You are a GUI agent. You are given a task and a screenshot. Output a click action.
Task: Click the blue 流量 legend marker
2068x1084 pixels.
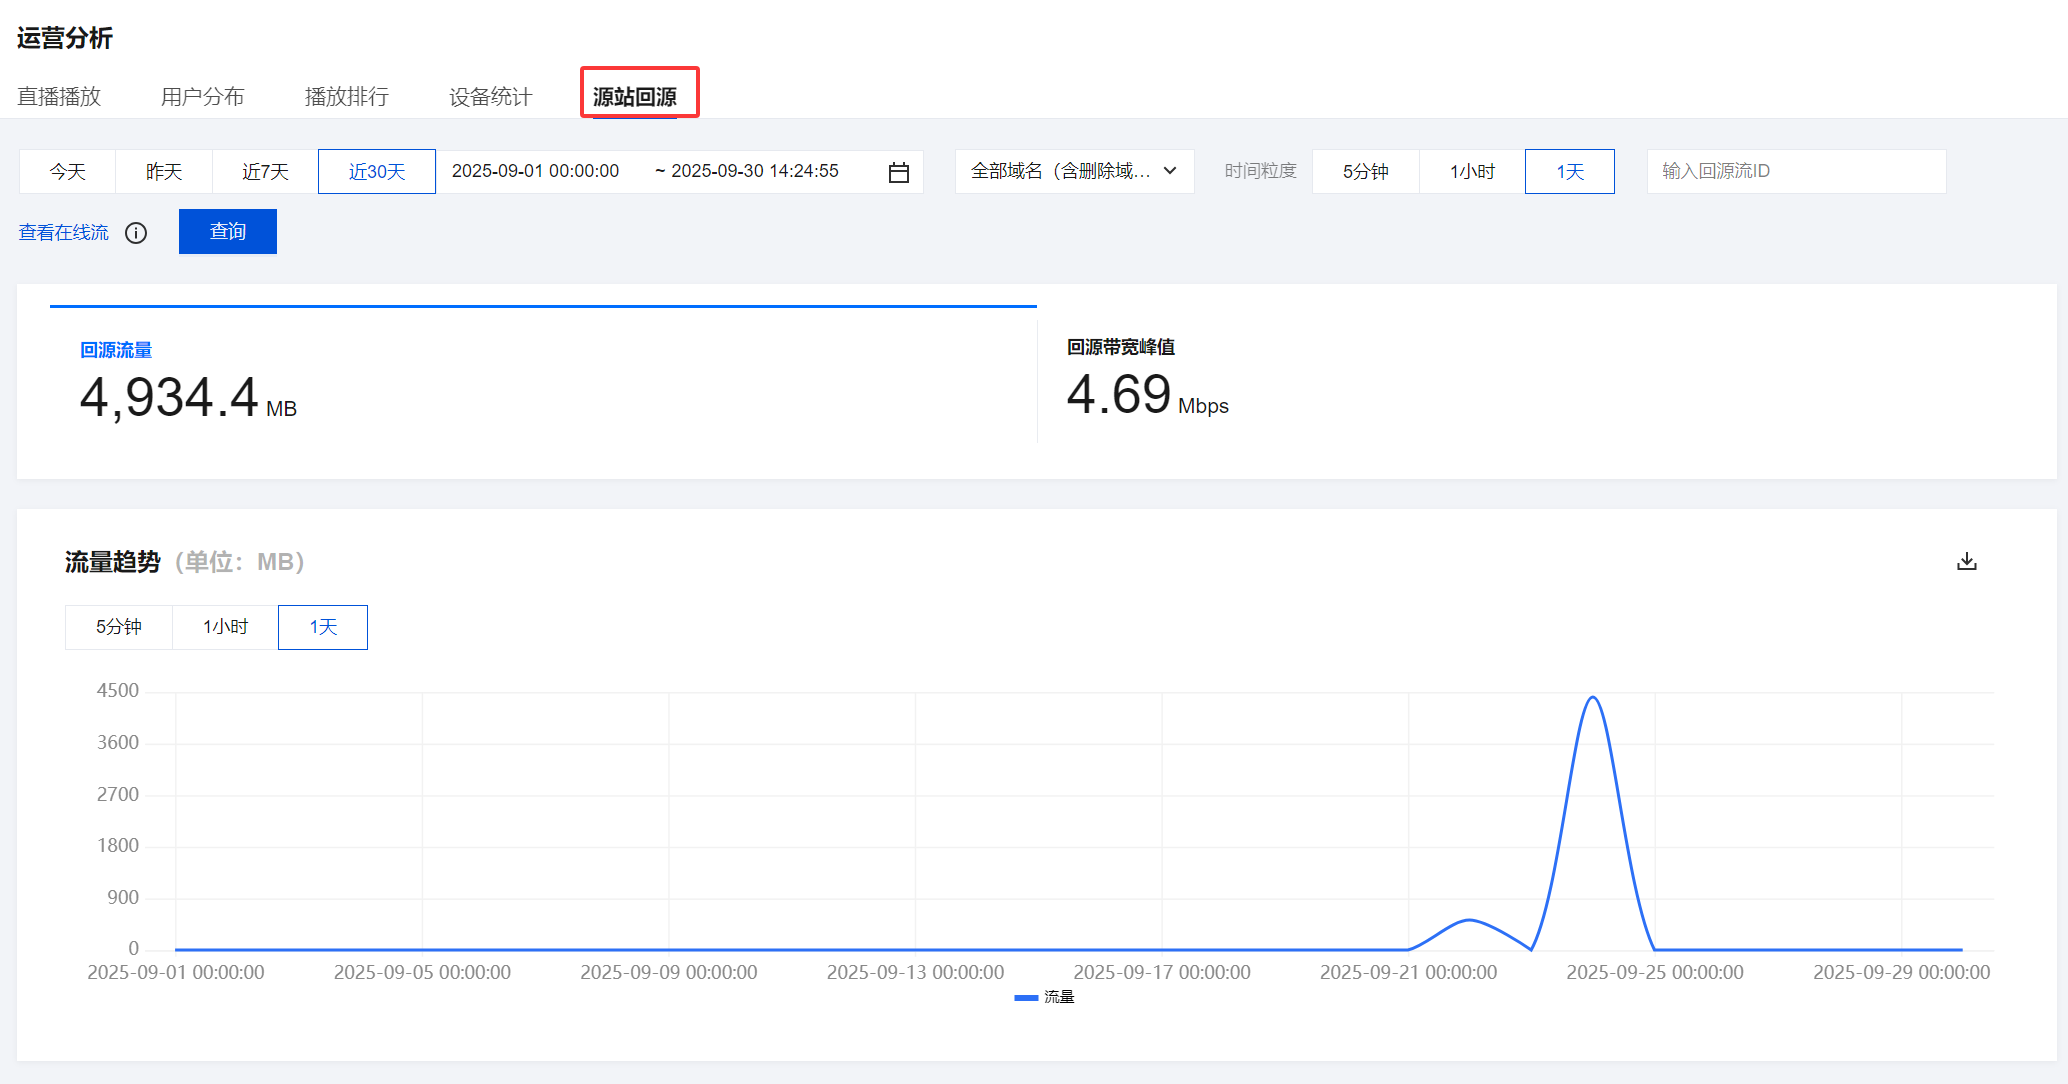pyautogui.click(x=1025, y=997)
